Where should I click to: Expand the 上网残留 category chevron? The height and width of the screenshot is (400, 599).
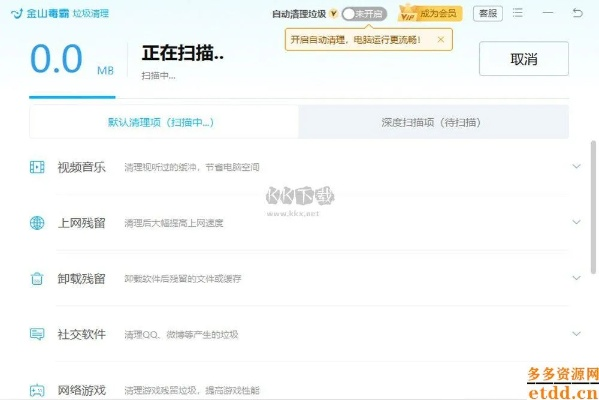coord(576,222)
